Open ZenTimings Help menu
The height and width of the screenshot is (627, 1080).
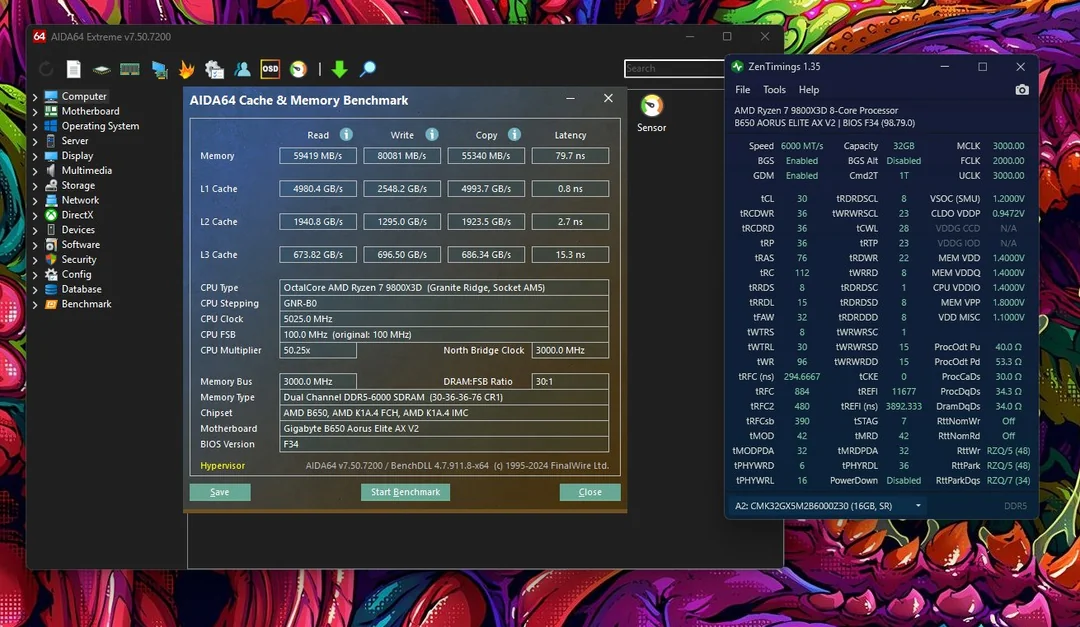point(809,90)
